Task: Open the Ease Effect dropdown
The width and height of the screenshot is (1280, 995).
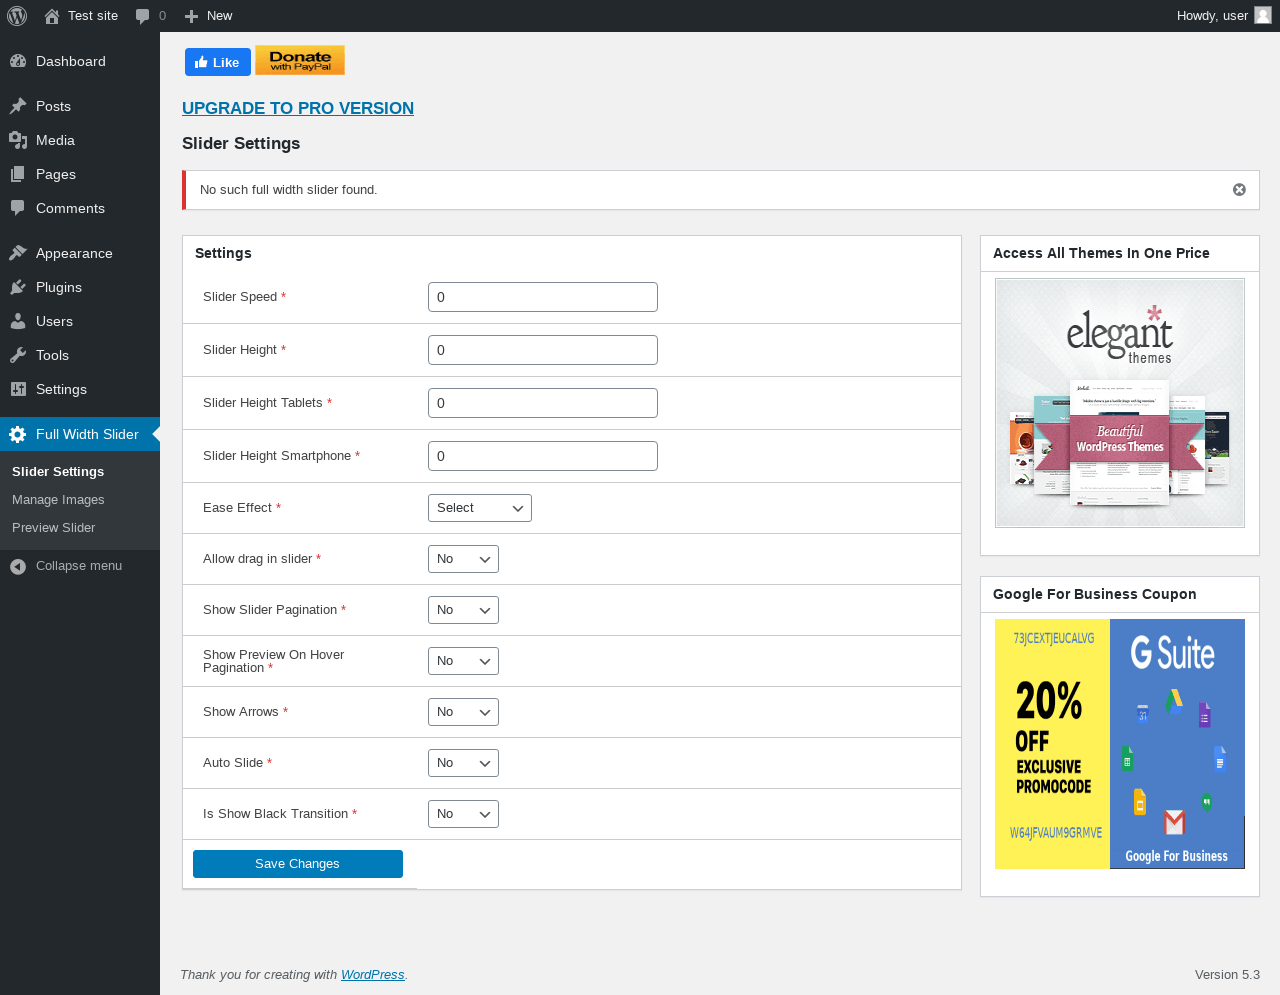Action: click(480, 508)
